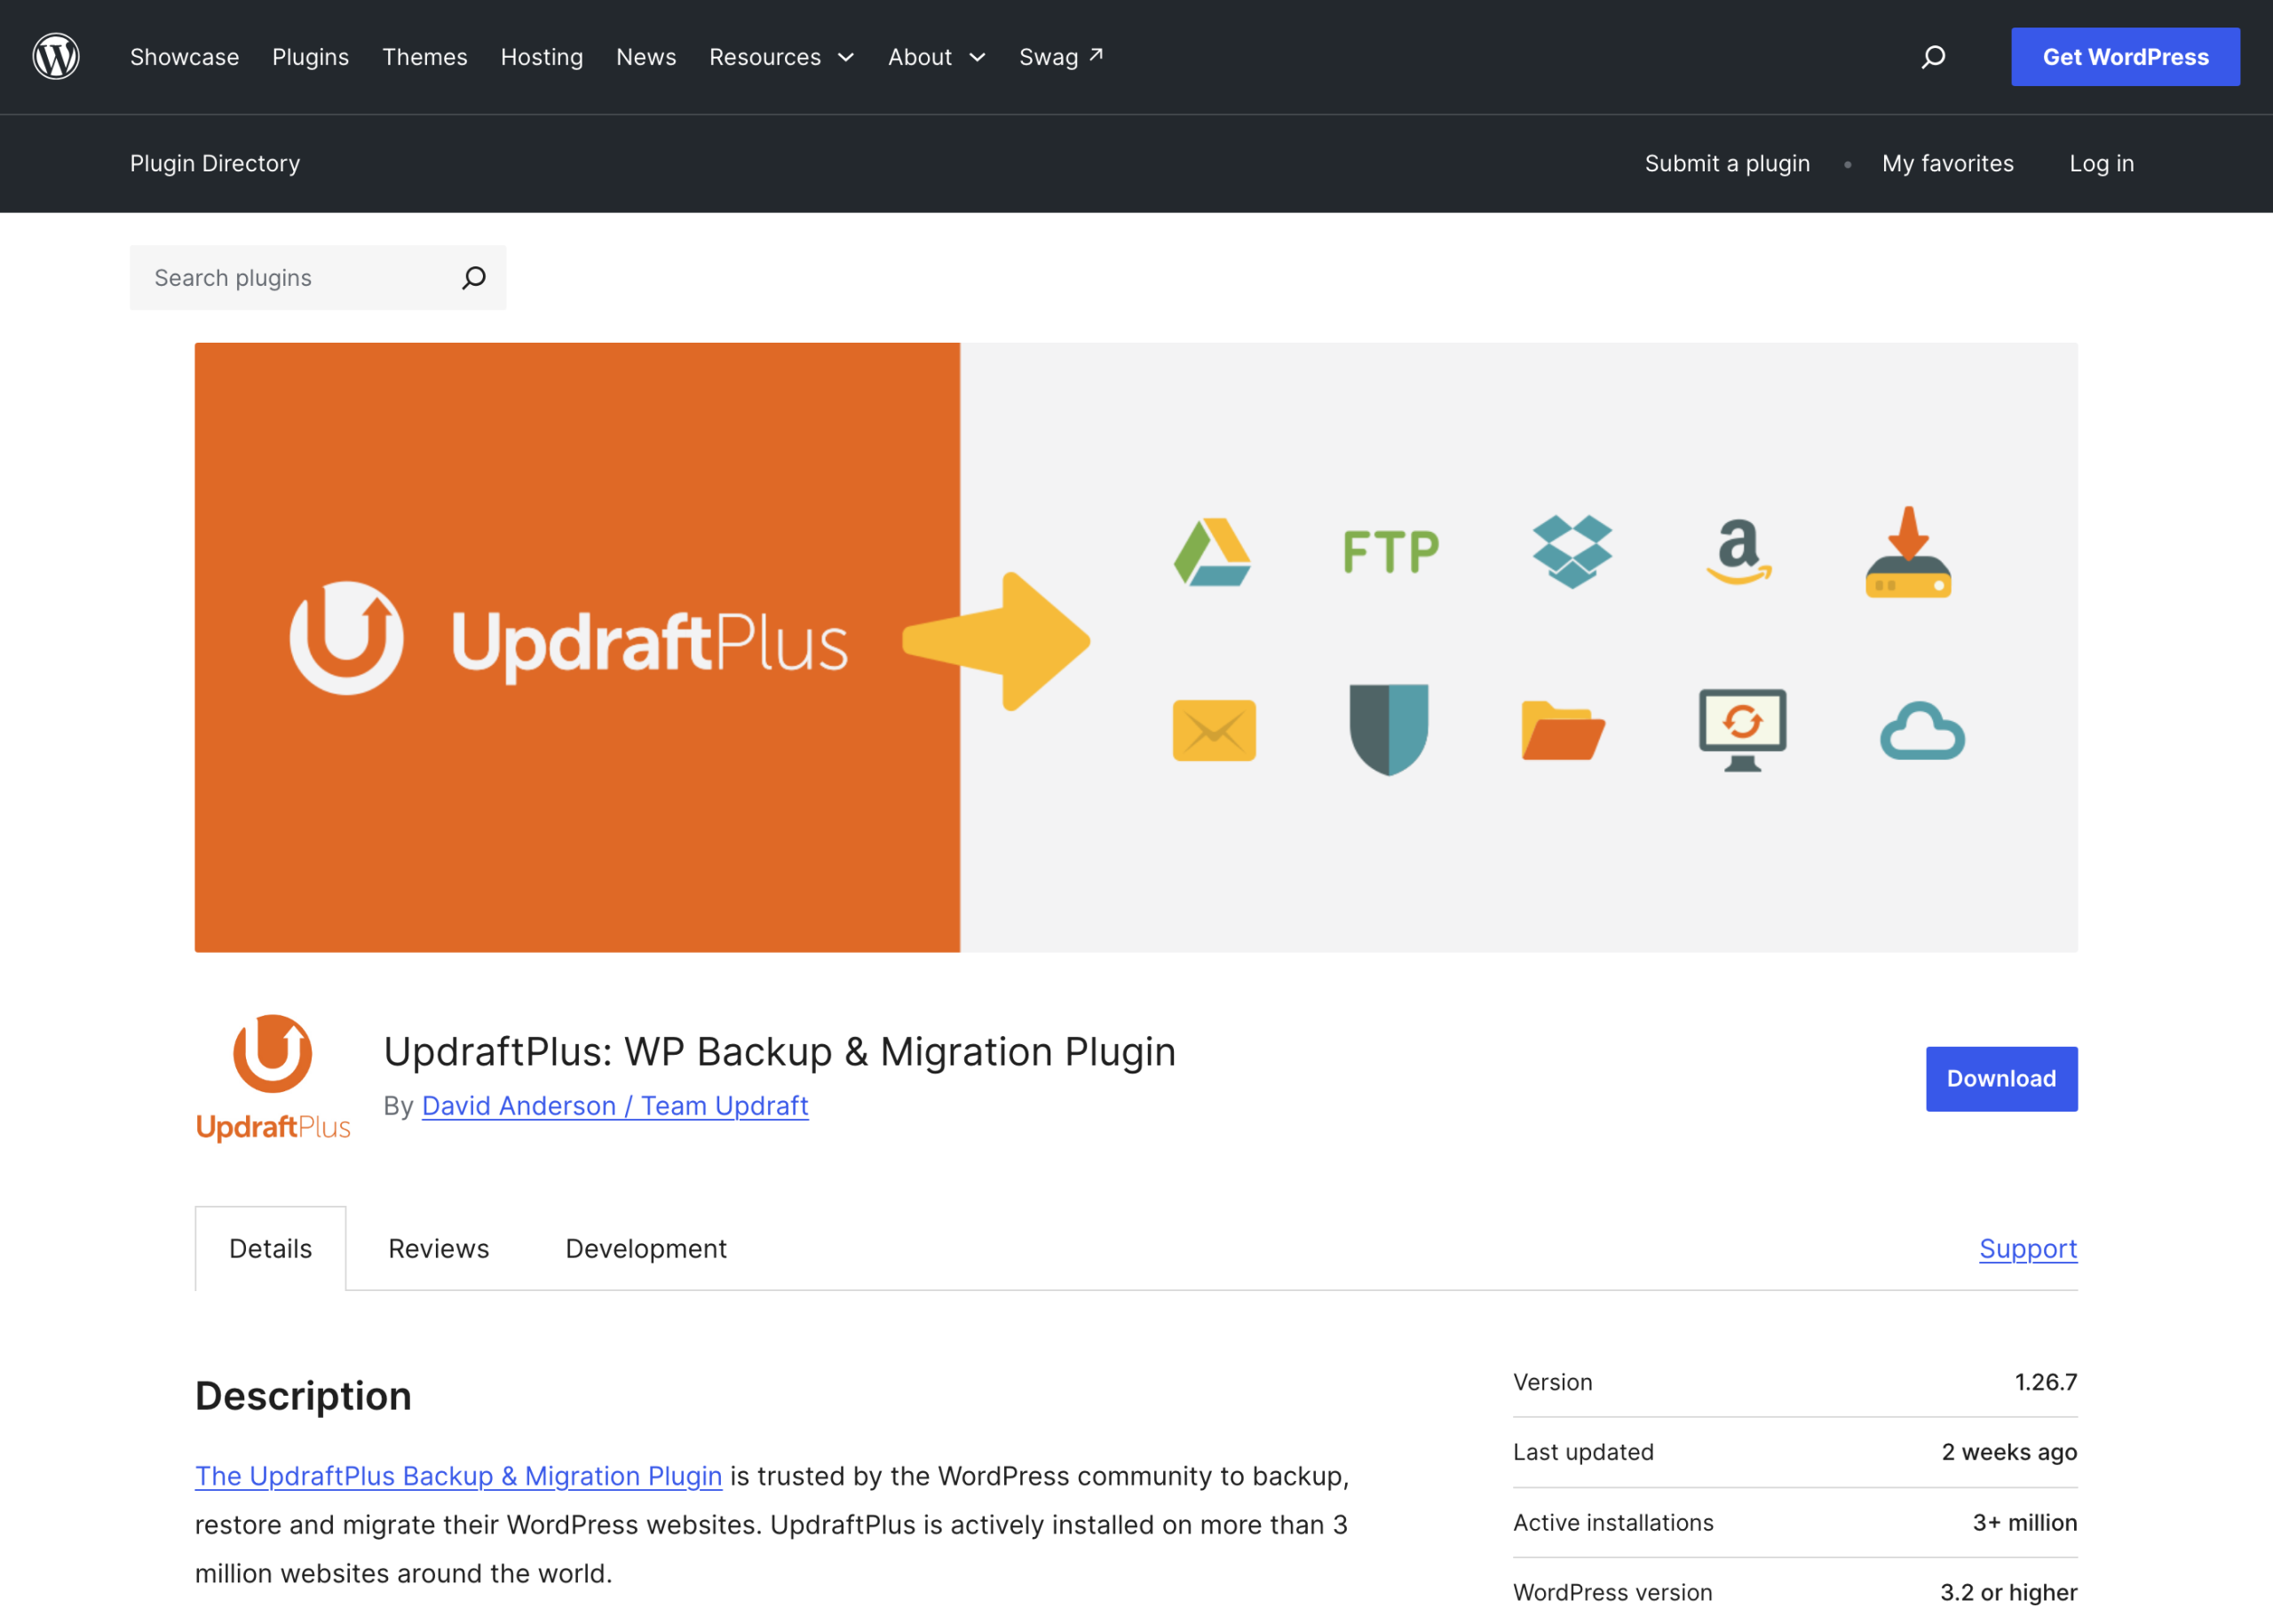
Task: Switch to the Reviews tab
Action: 438,1248
